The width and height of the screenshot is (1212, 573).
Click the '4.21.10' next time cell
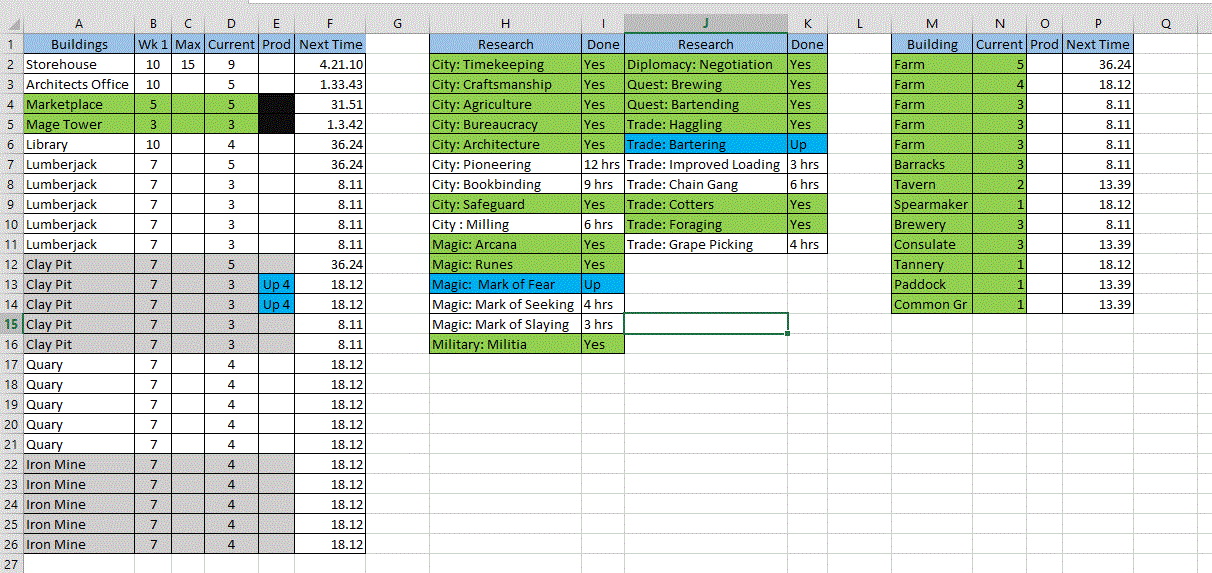[330, 64]
